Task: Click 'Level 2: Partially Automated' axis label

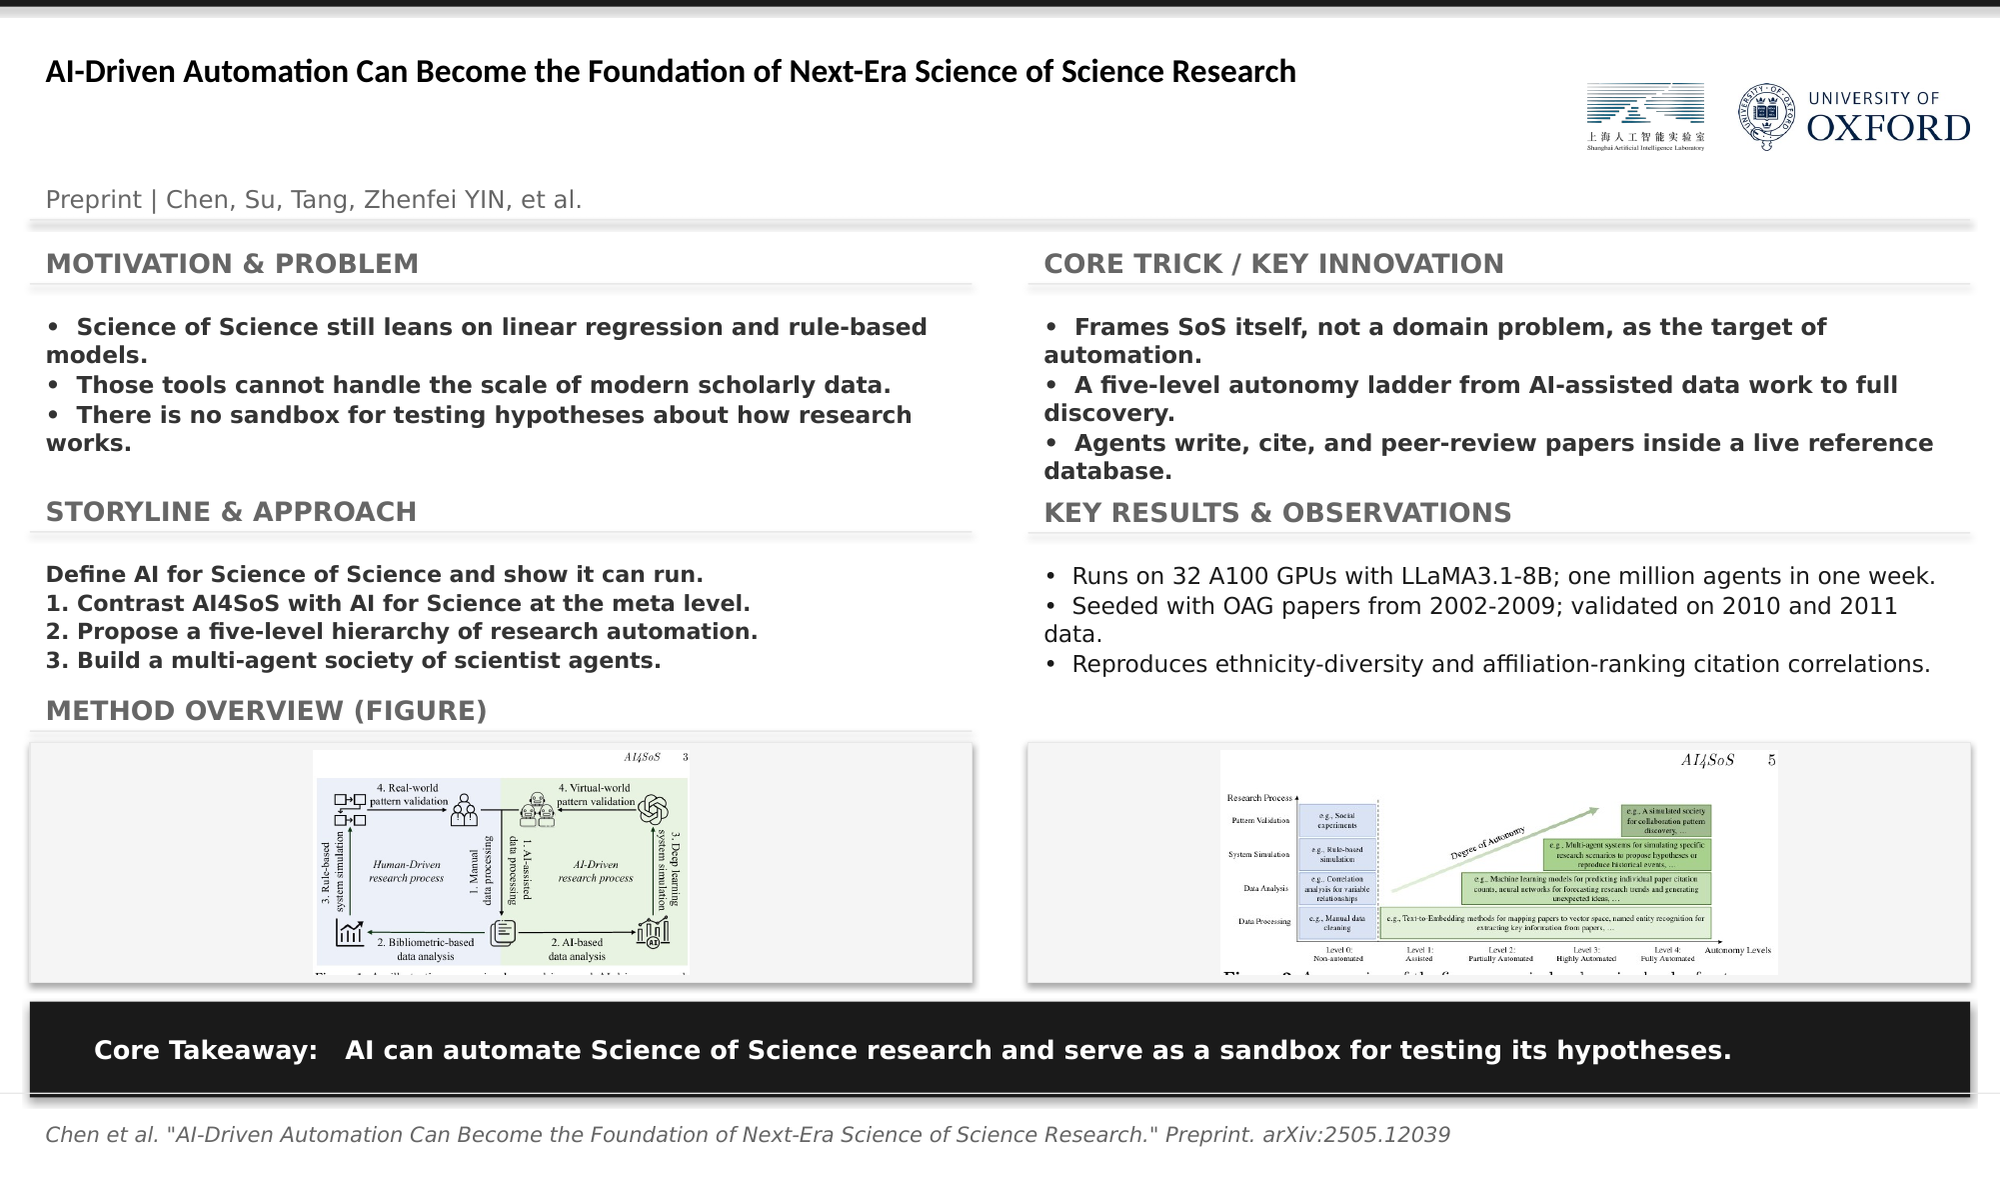Action: pos(1501,954)
